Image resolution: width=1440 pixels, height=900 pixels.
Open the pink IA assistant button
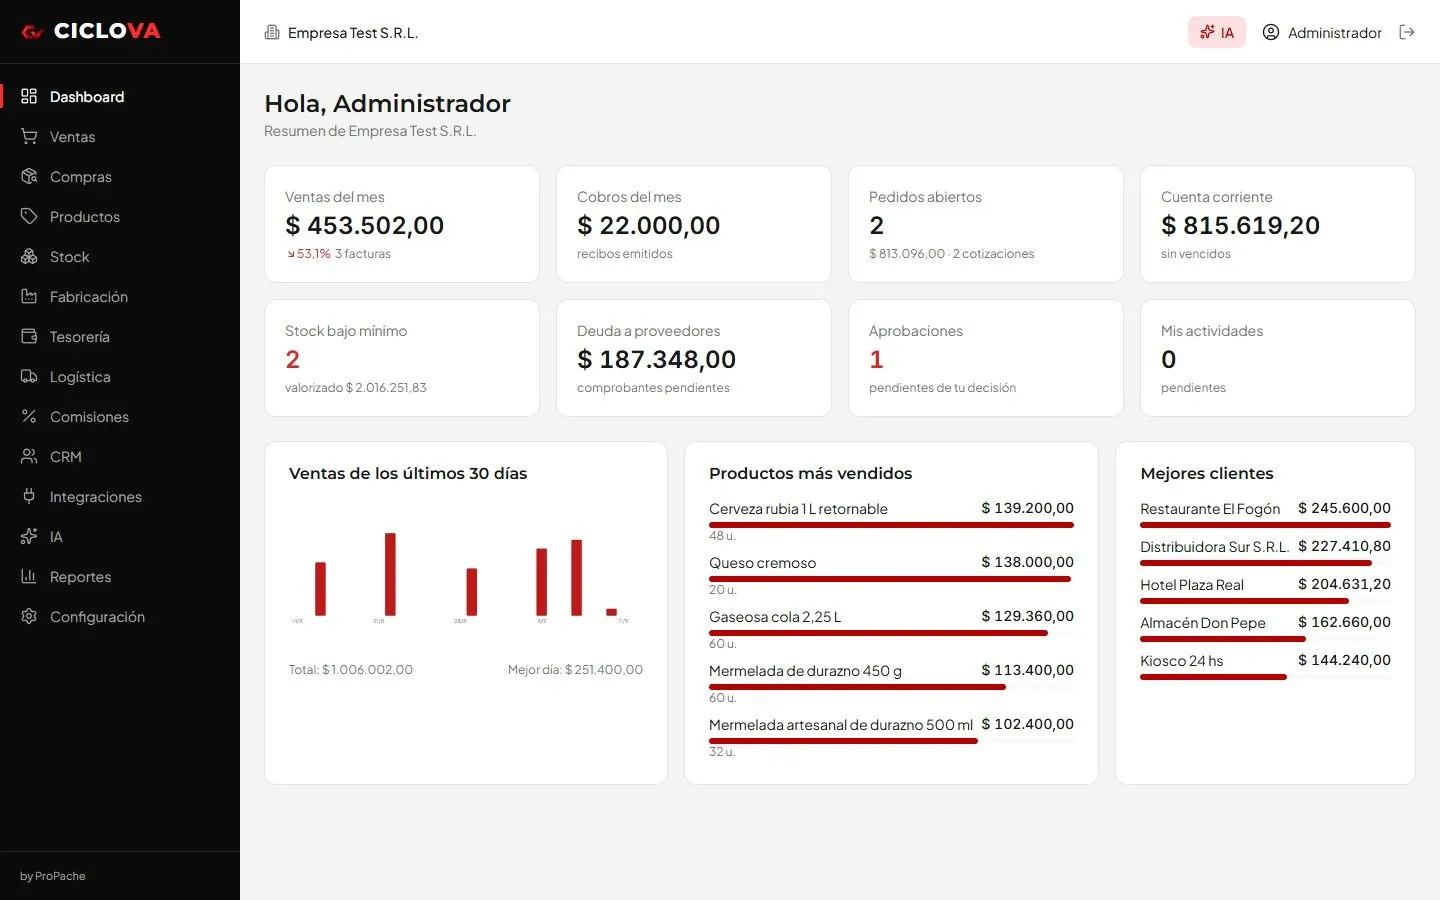[1217, 32]
